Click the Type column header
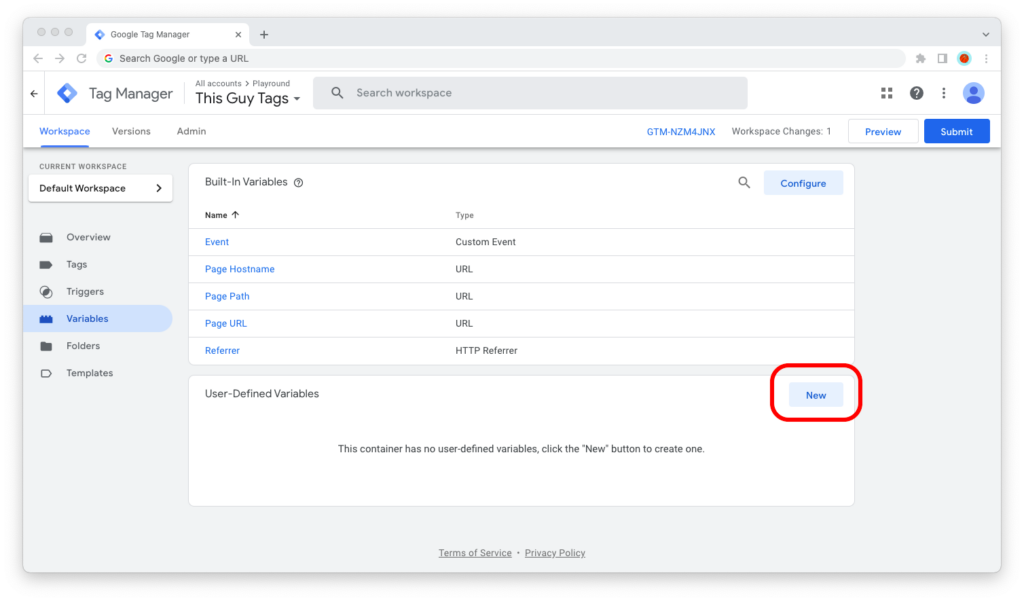 464,215
